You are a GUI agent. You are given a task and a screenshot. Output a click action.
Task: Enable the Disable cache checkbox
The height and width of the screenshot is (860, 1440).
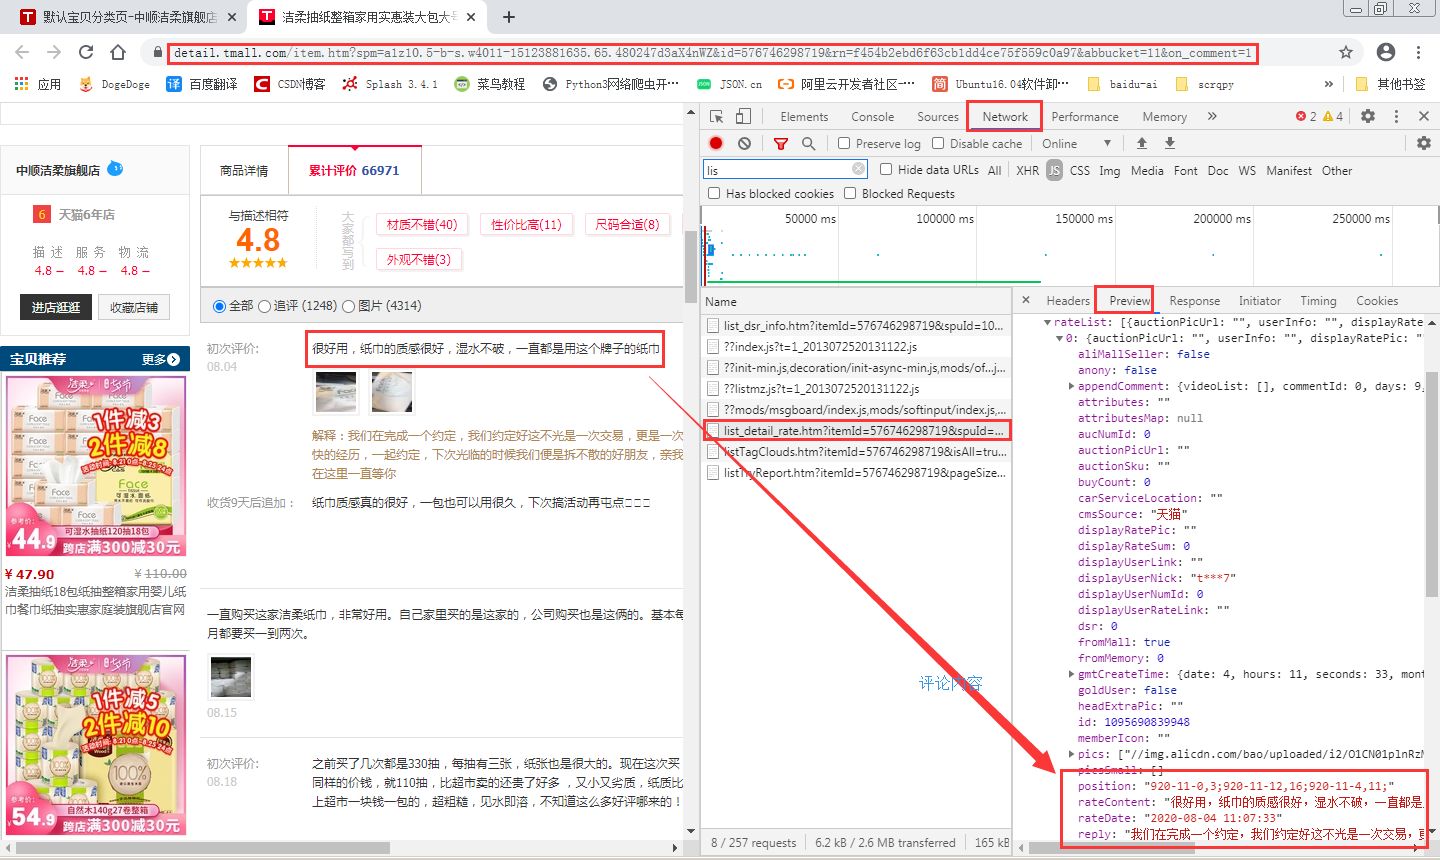pyautogui.click(x=938, y=143)
